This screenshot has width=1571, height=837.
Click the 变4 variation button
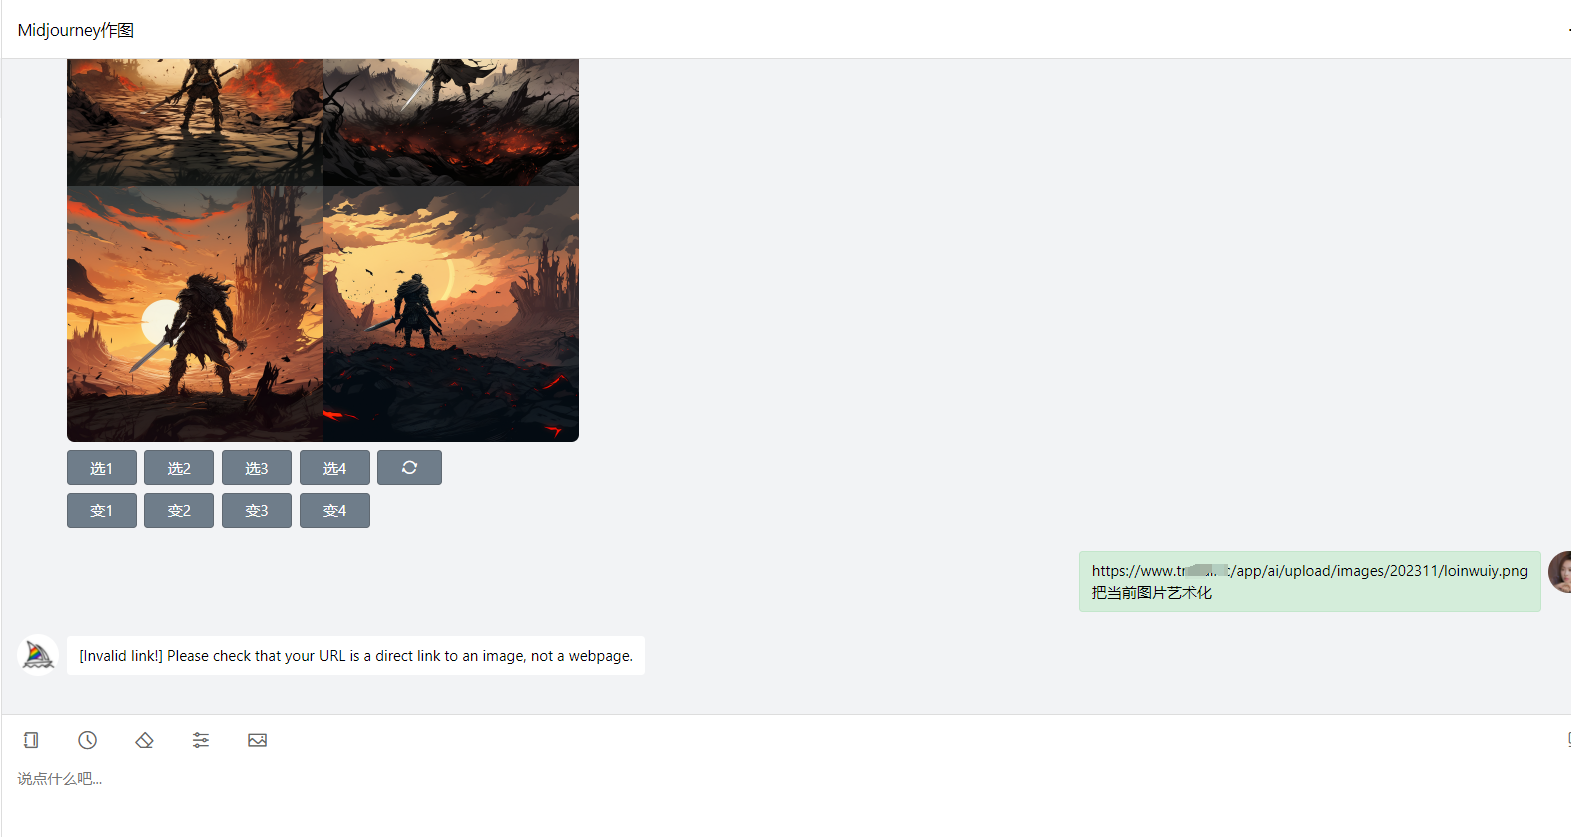tap(335, 510)
